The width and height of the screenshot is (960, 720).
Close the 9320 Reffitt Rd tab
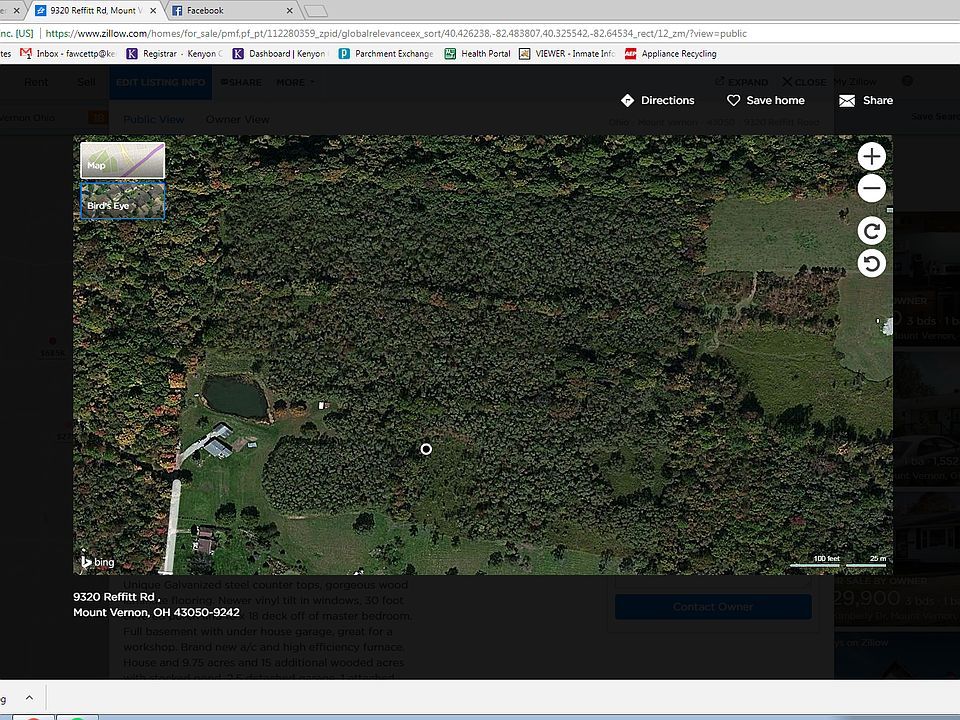click(x=153, y=10)
